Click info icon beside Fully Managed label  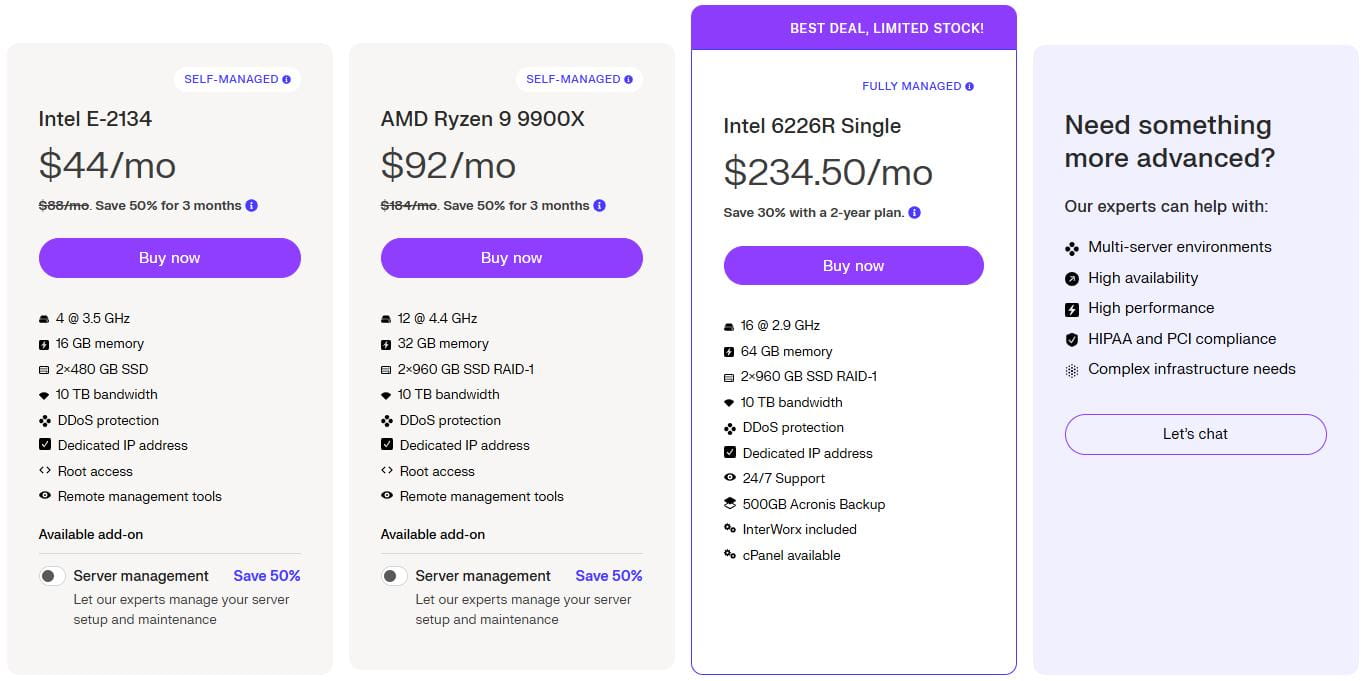pos(970,87)
